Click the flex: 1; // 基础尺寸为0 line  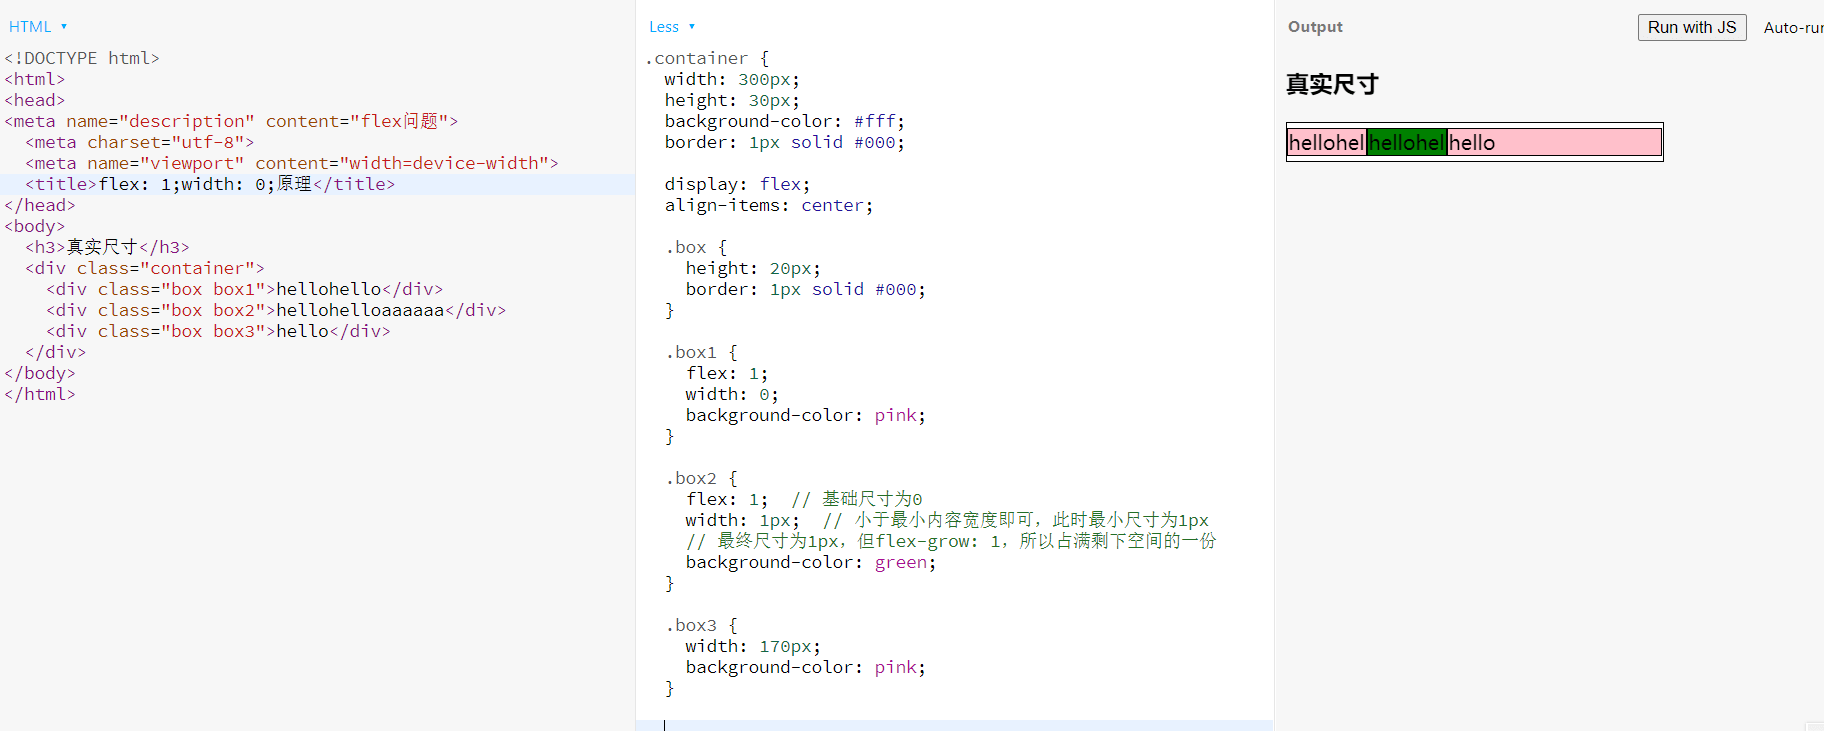804,499
